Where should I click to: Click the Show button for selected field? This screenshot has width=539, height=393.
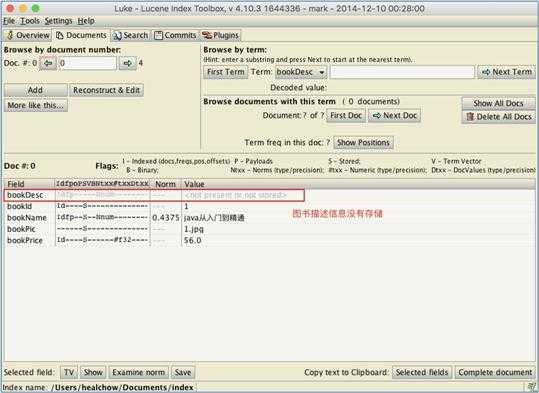93,372
